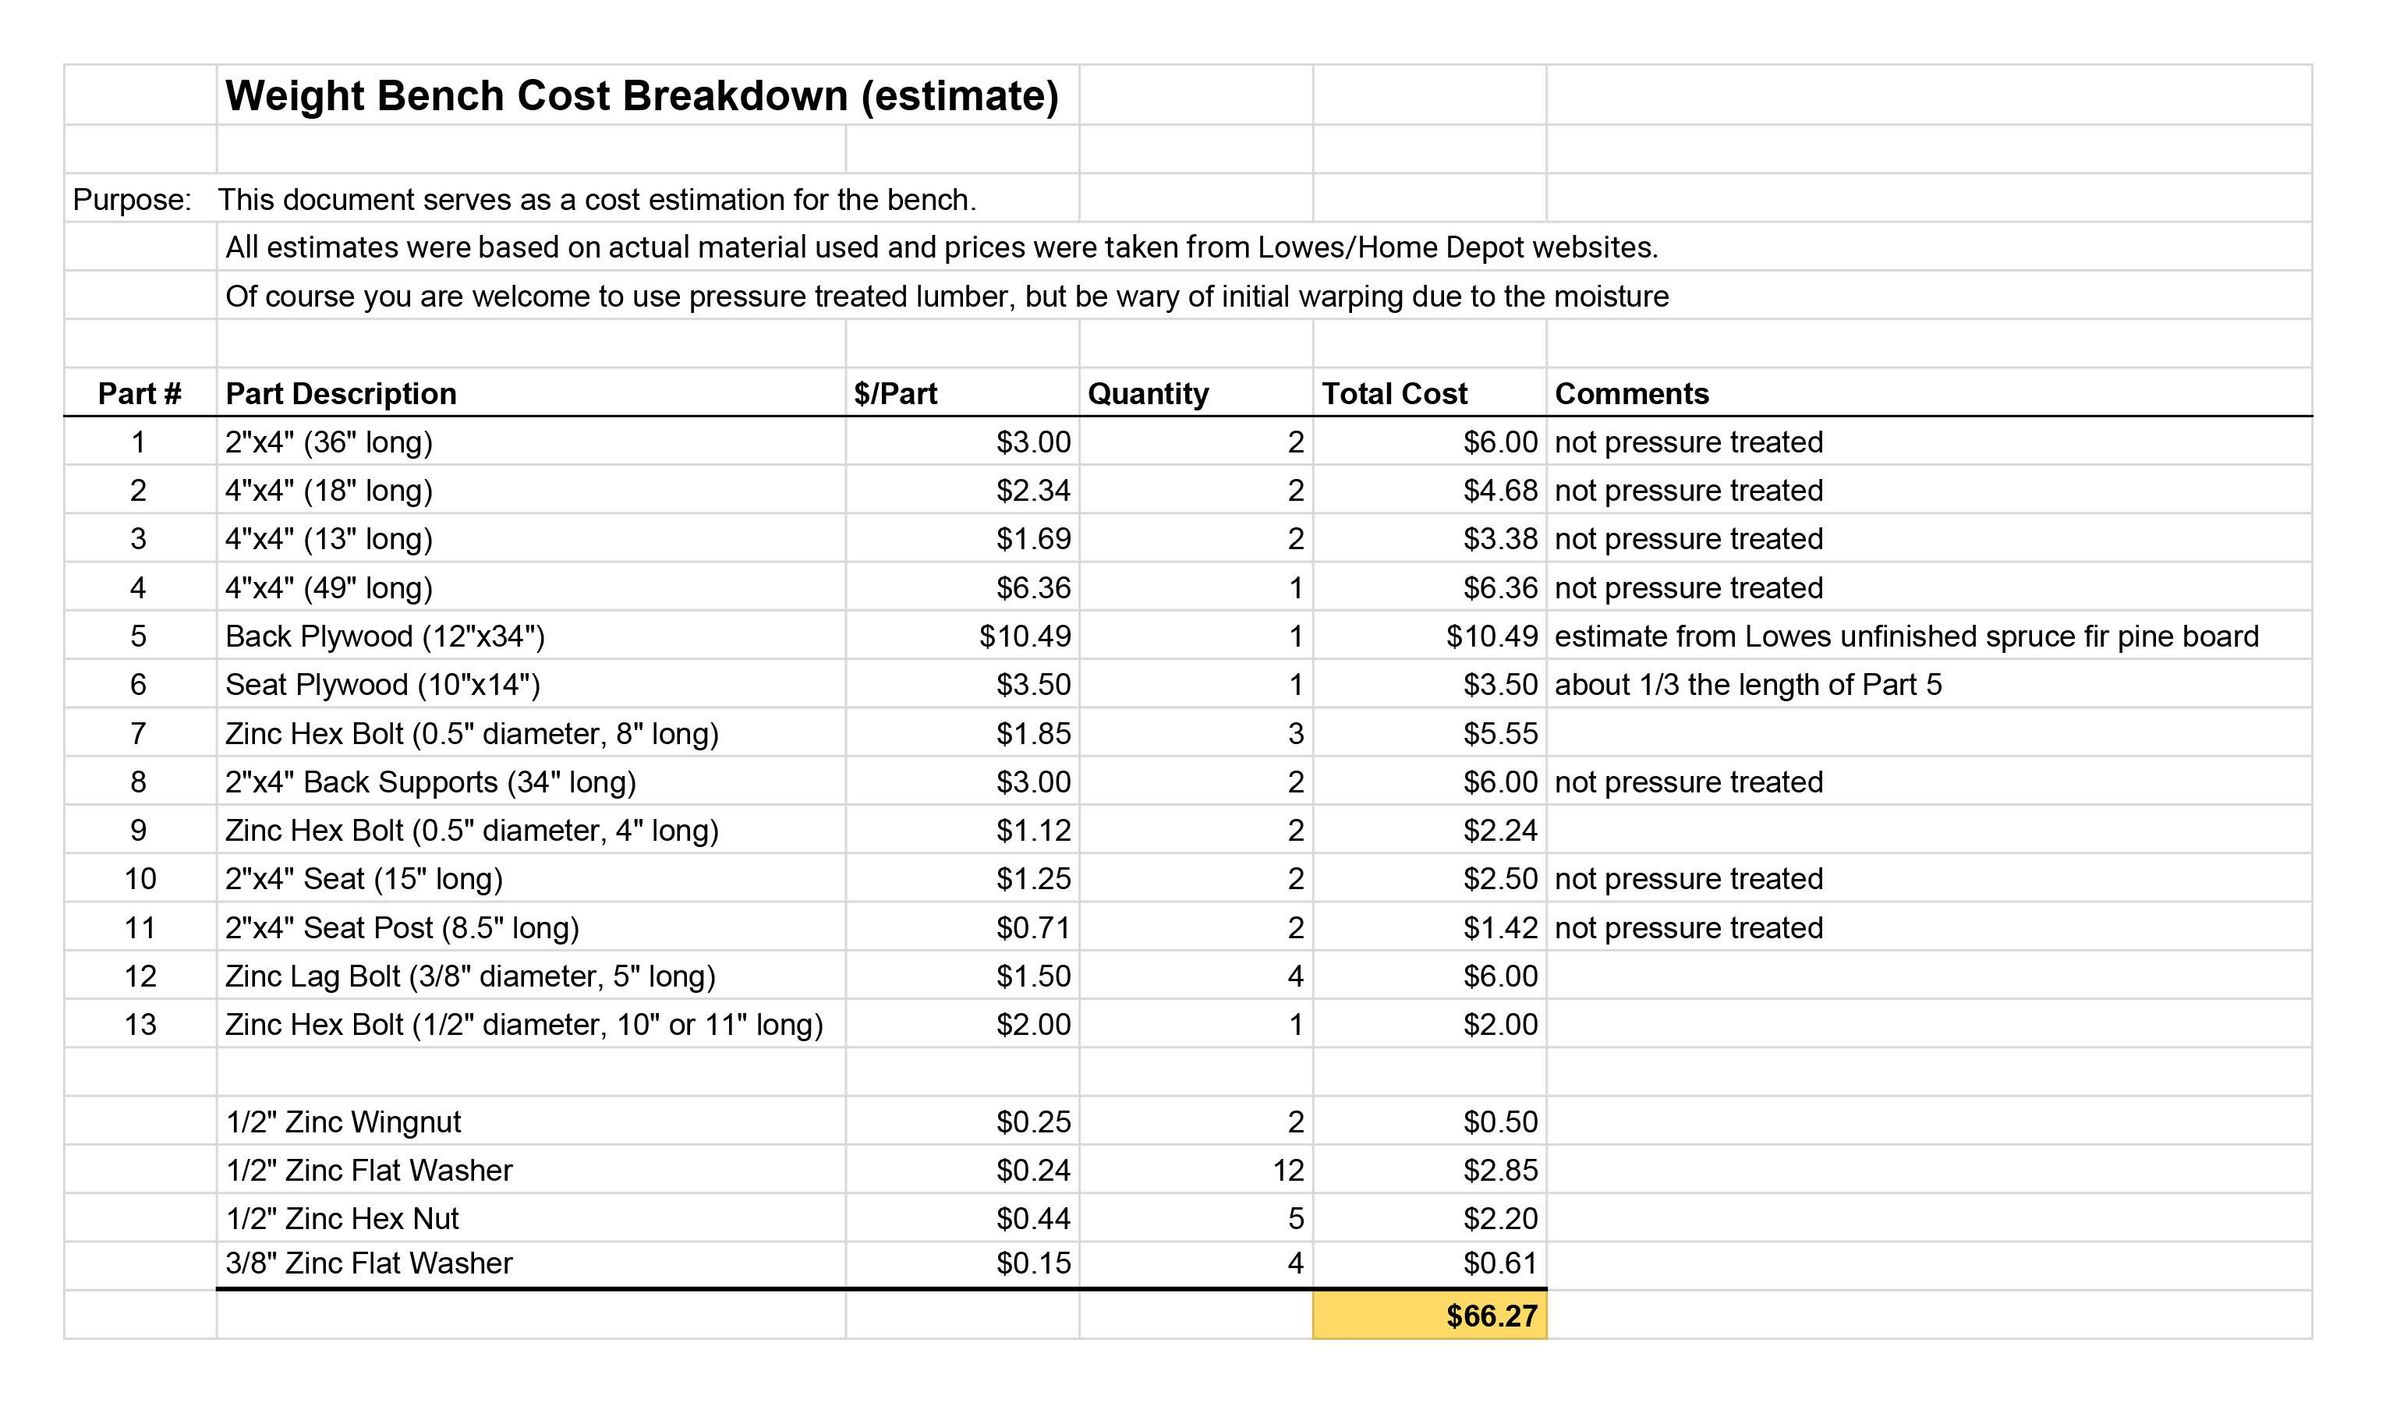The width and height of the screenshot is (2400, 1404).
Task: Select the $10.49 price in $/Part column
Action: (x=1025, y=636)
